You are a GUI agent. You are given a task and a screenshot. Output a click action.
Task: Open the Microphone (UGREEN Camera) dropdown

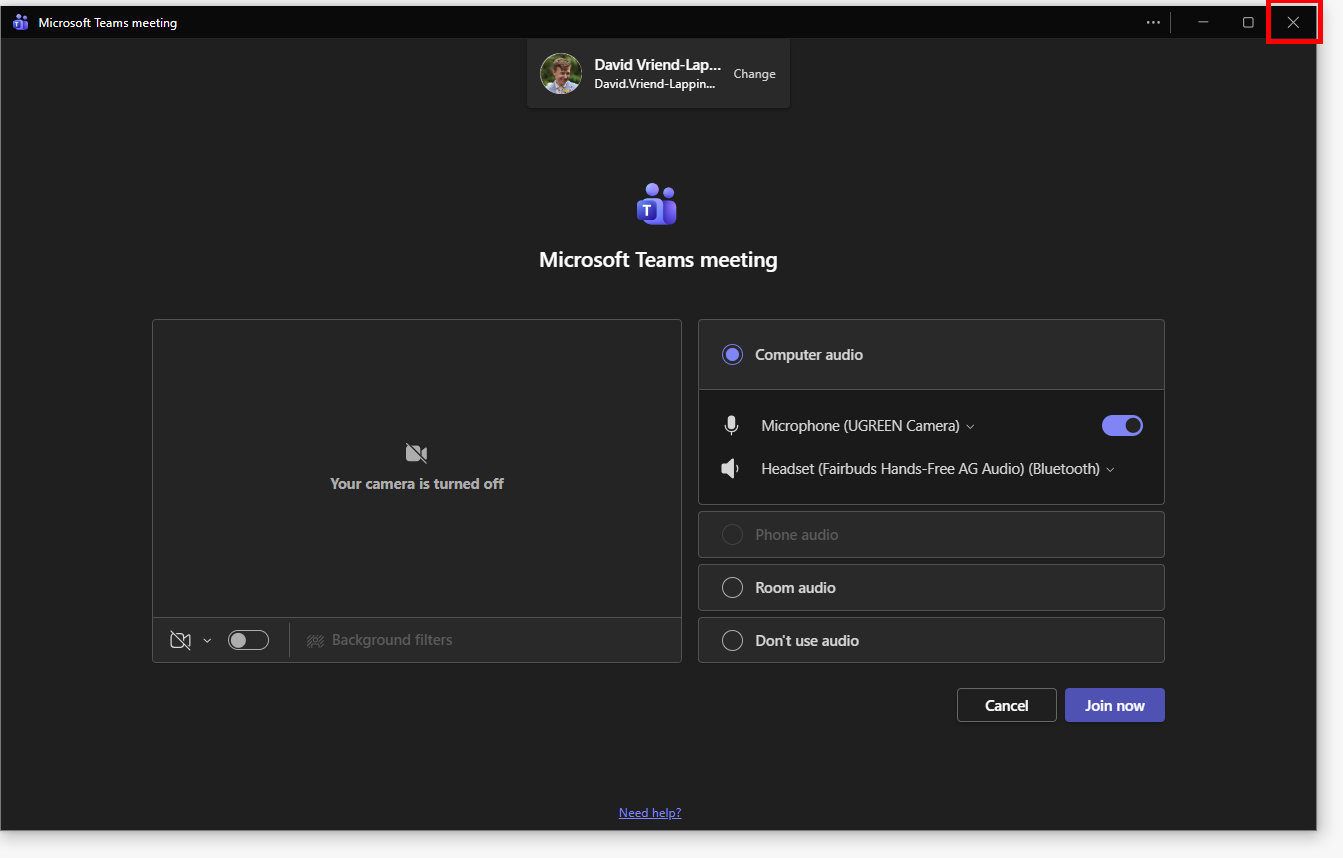point(868,426)
